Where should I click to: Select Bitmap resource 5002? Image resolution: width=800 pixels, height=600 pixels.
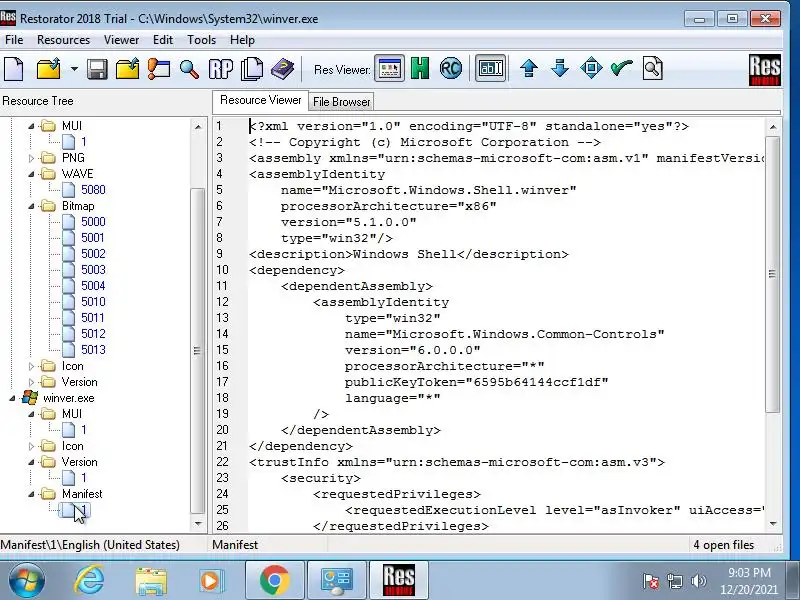tap(93, 254)
